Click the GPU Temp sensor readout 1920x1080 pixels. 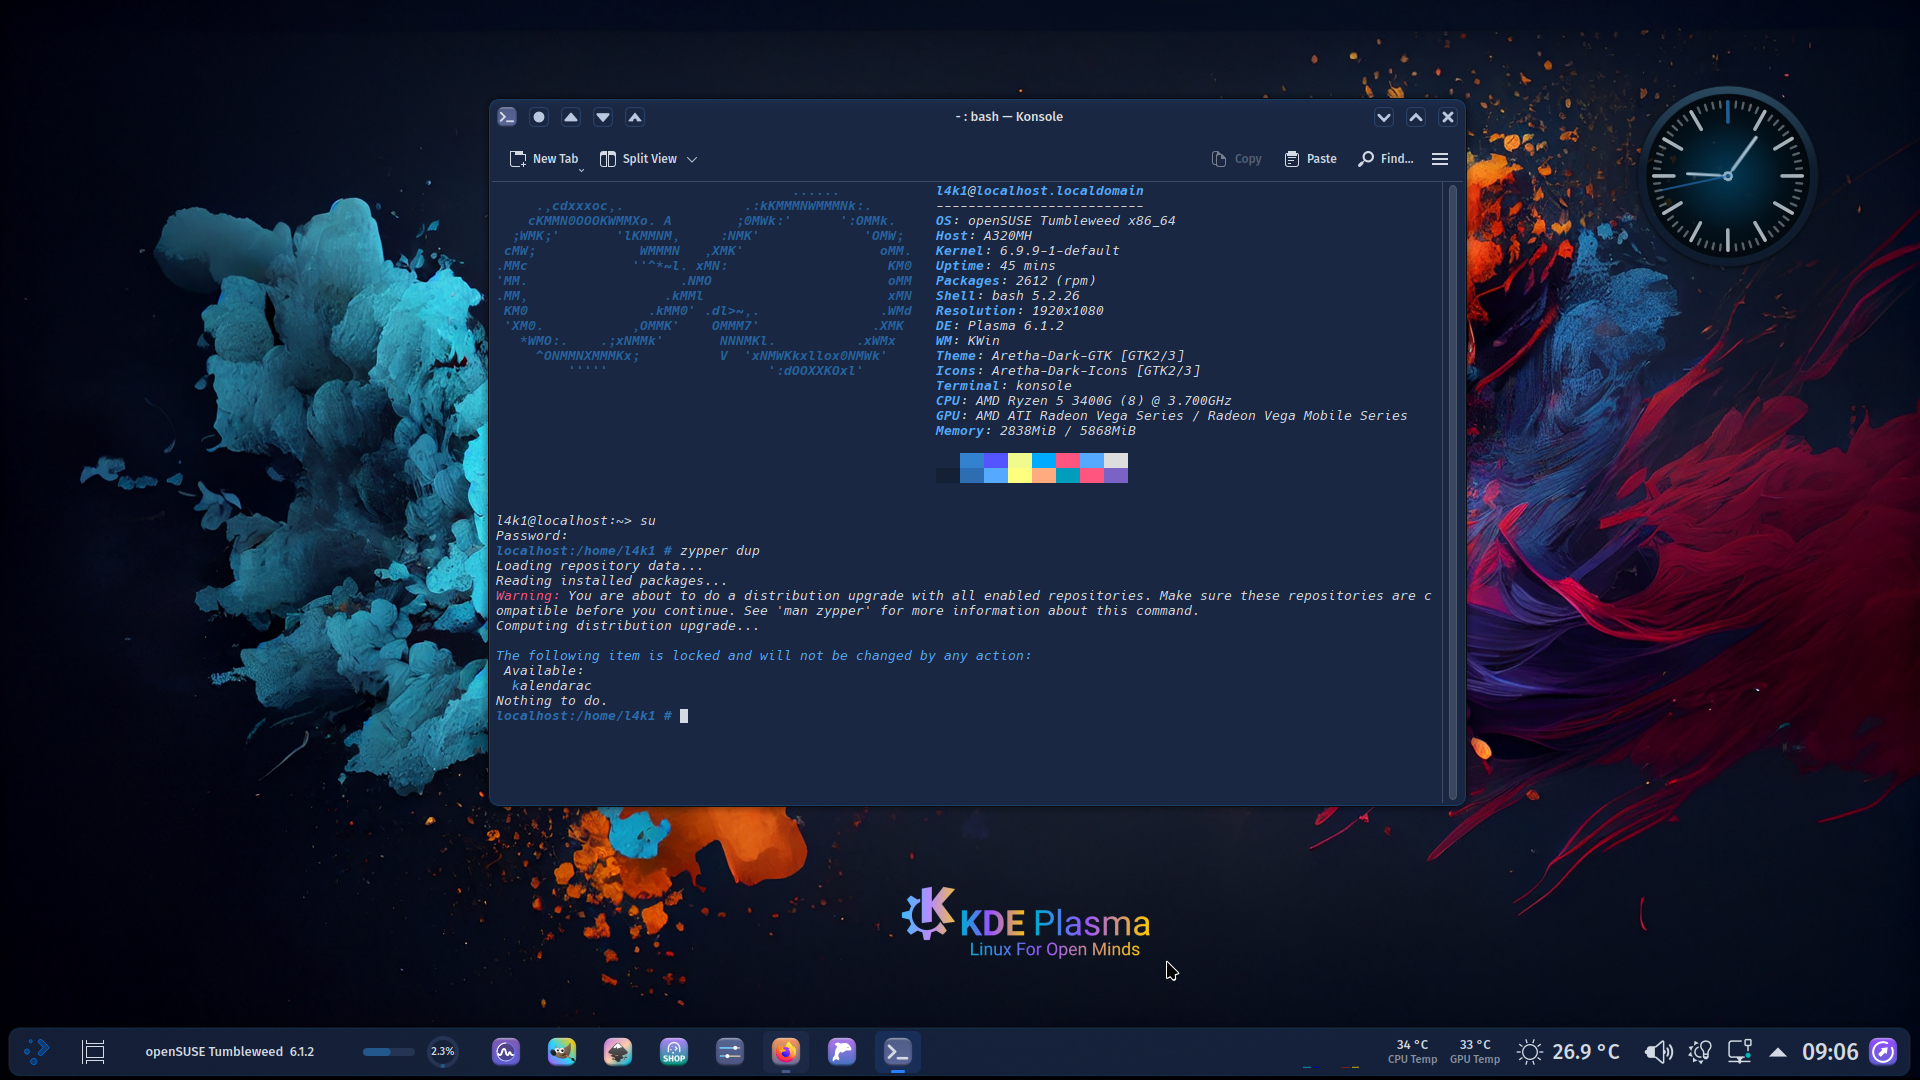(1475, 1052)
